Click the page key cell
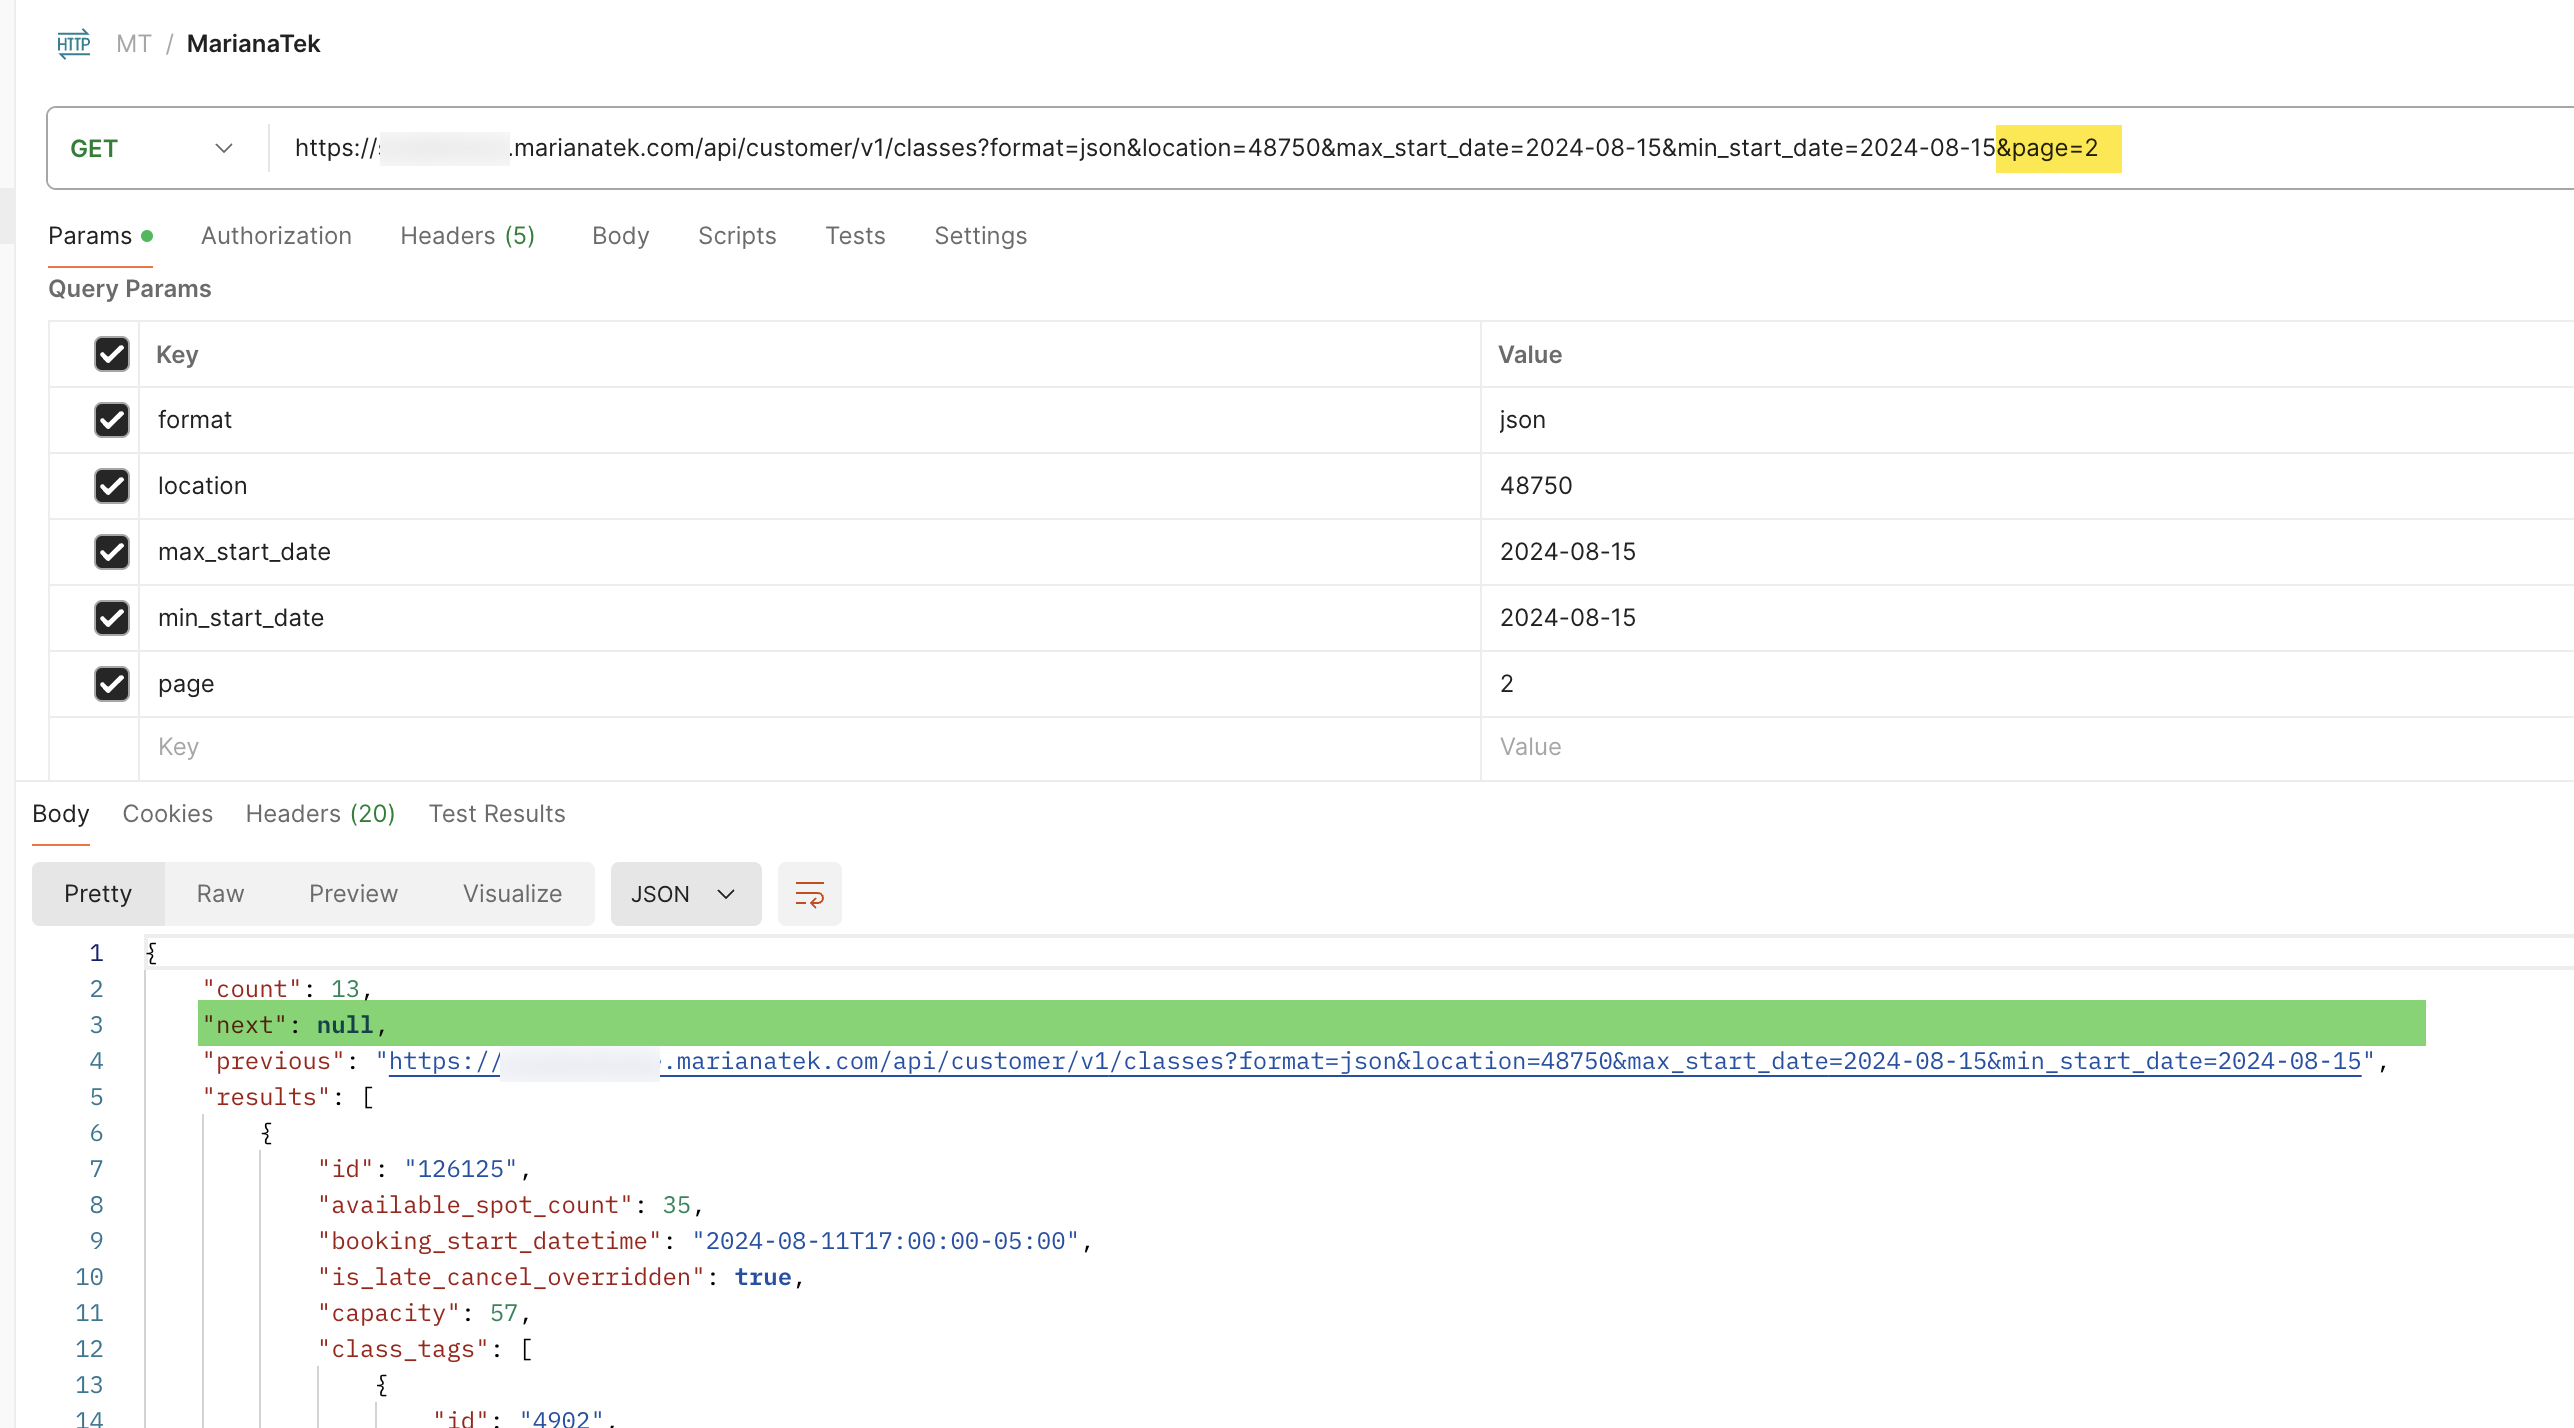Image resolution: width=2574 pixels, height=1428 pixels. click(x=810, y=684)
